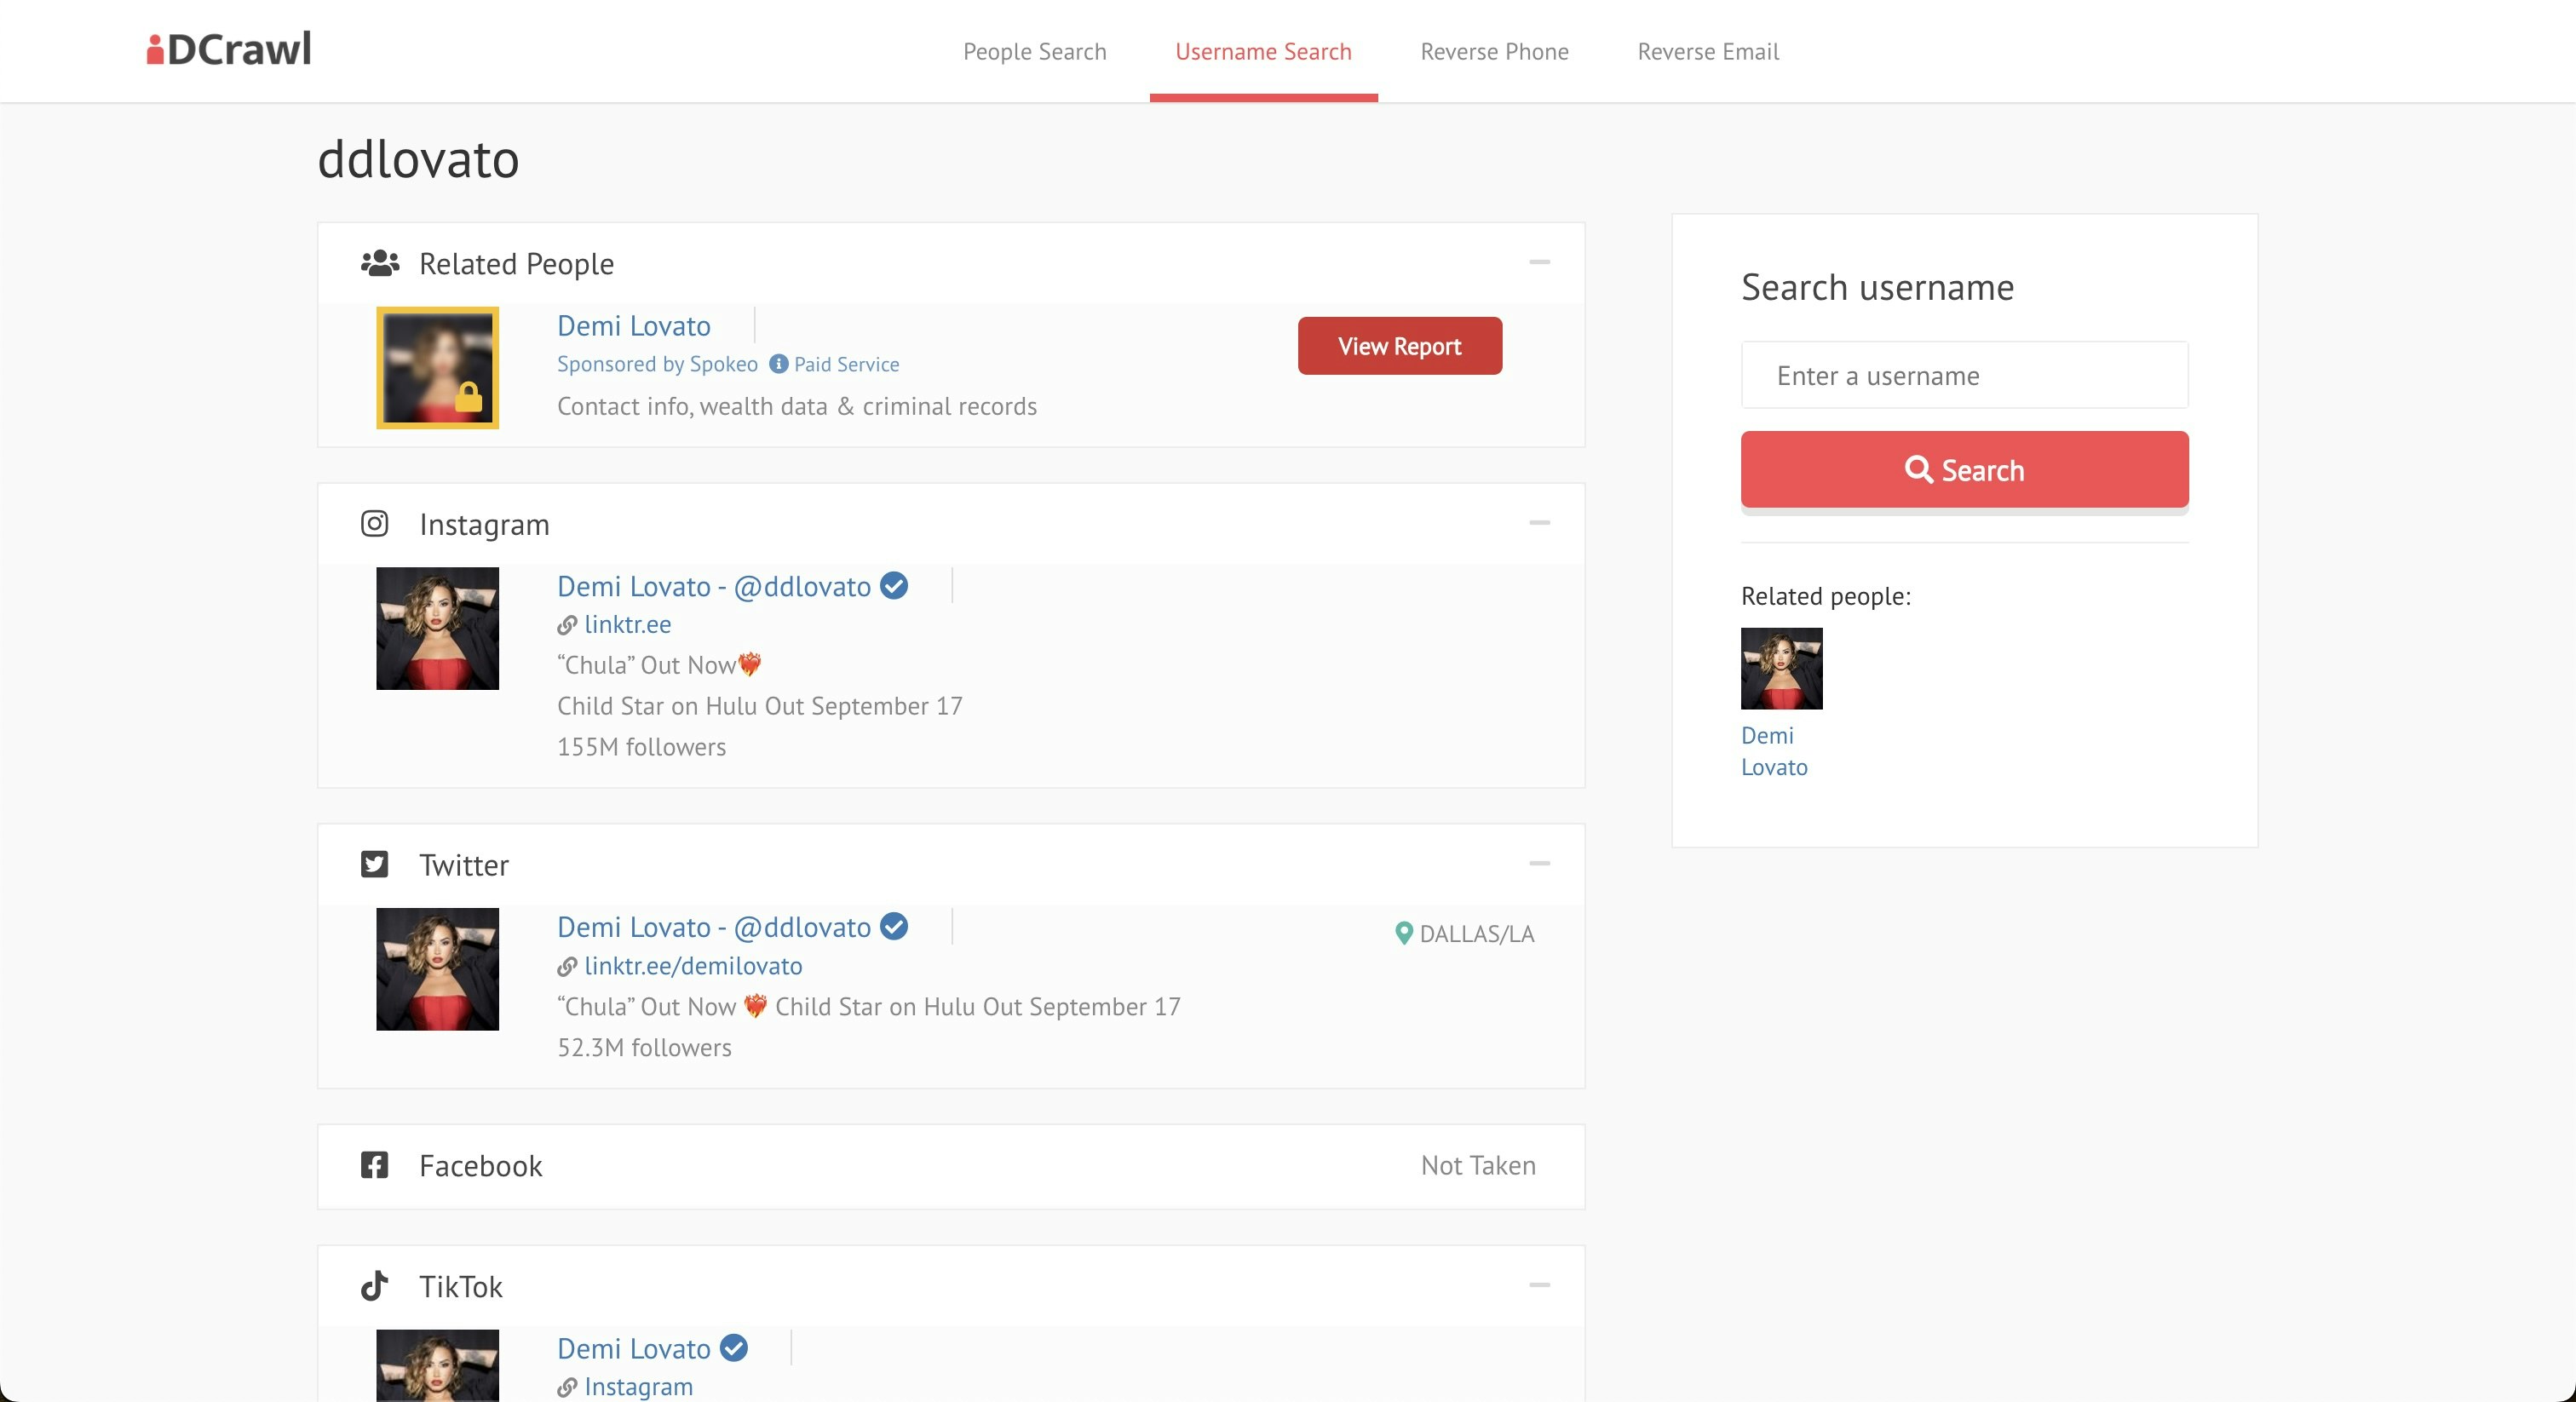Click the Related People group icon
The width and height of the screenshot is (2576, 1402).
pyautogui.click(x=380, y=263)
